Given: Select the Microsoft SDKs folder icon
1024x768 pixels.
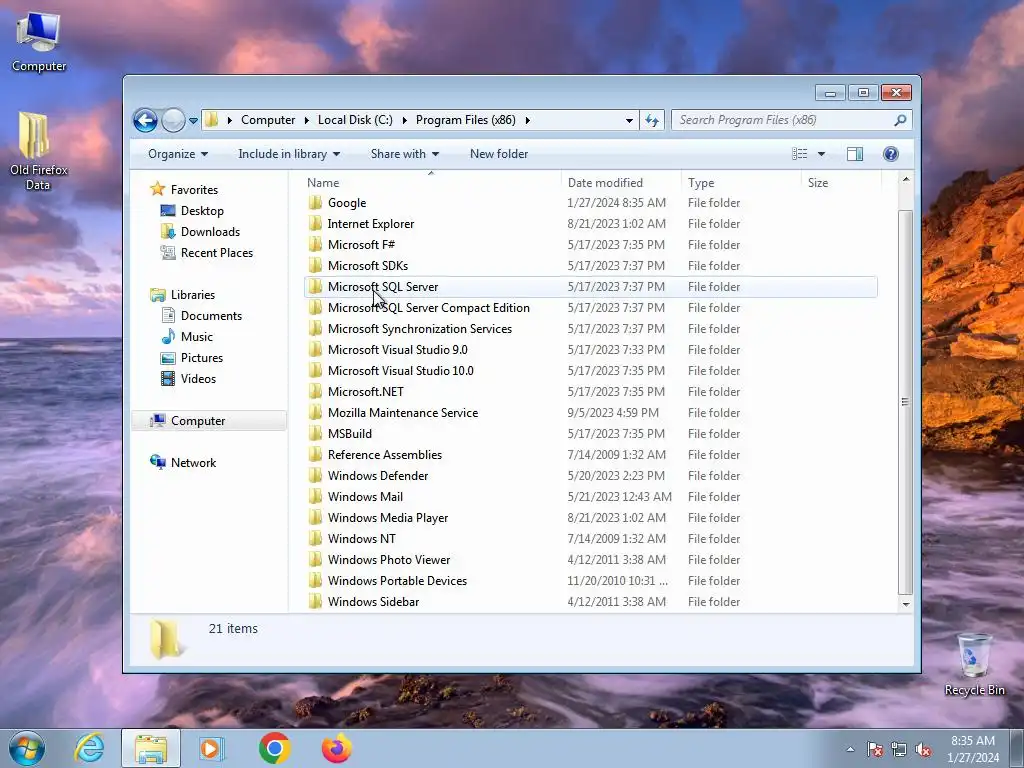Looking at the screenshot, I should pos(315,266).
